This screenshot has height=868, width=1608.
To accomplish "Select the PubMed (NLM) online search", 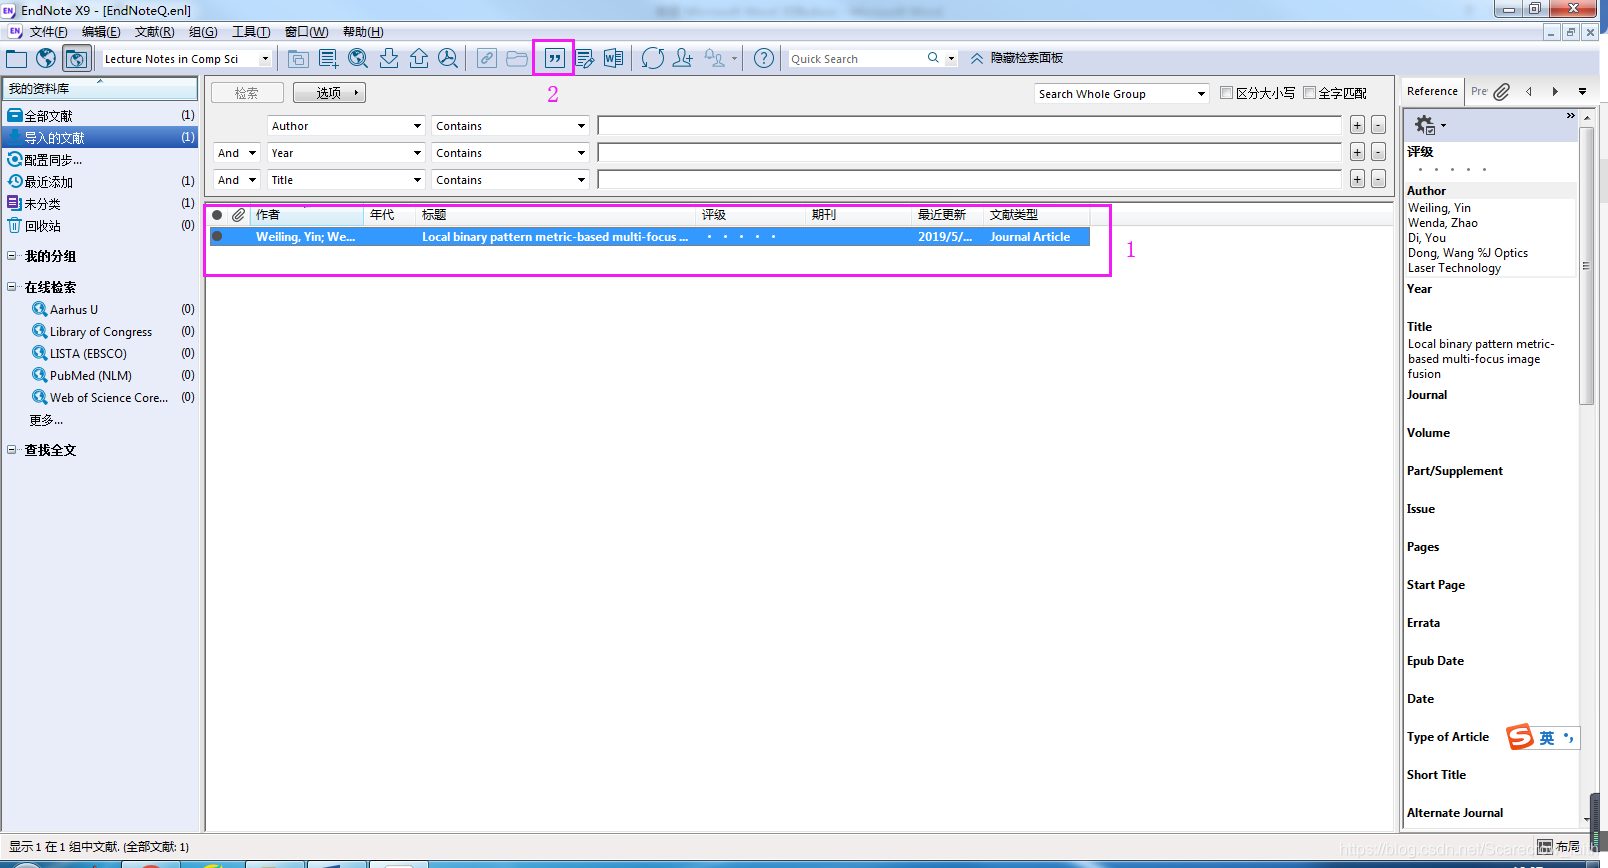I will click(91, 375).
